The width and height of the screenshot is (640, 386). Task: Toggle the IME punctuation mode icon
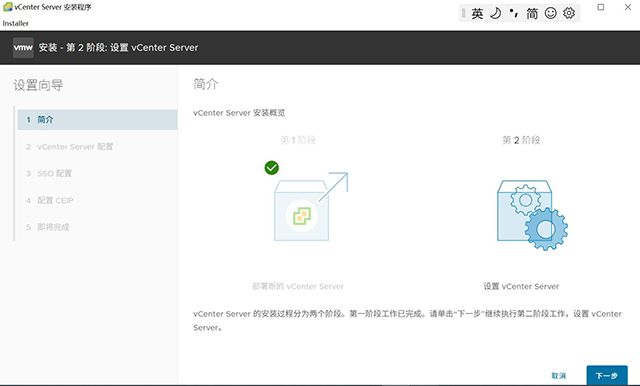coord(513,13)
